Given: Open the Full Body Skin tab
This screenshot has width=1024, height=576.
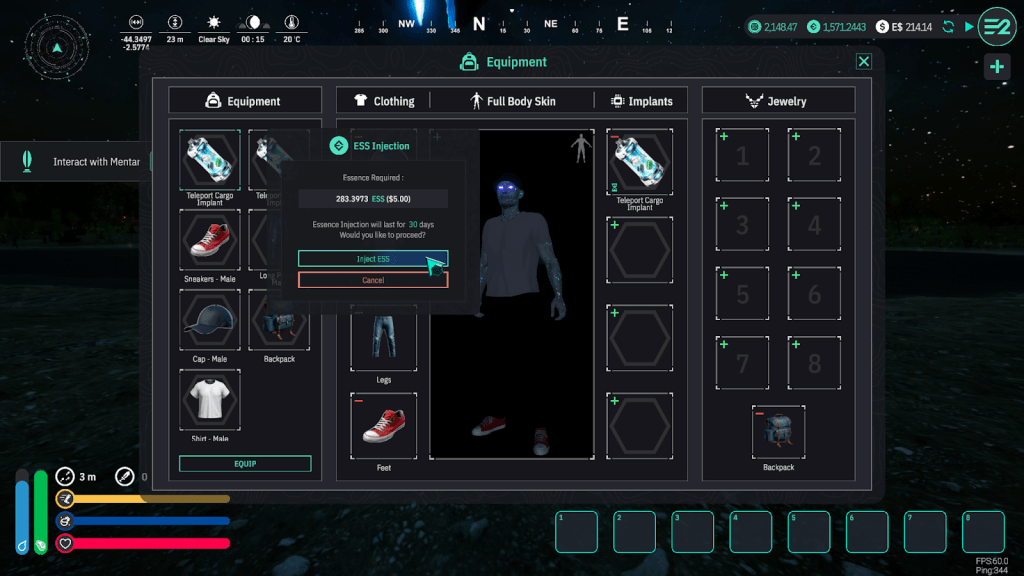Looking at the screenshot, I should pyautogui.click(x=512, y=101).
